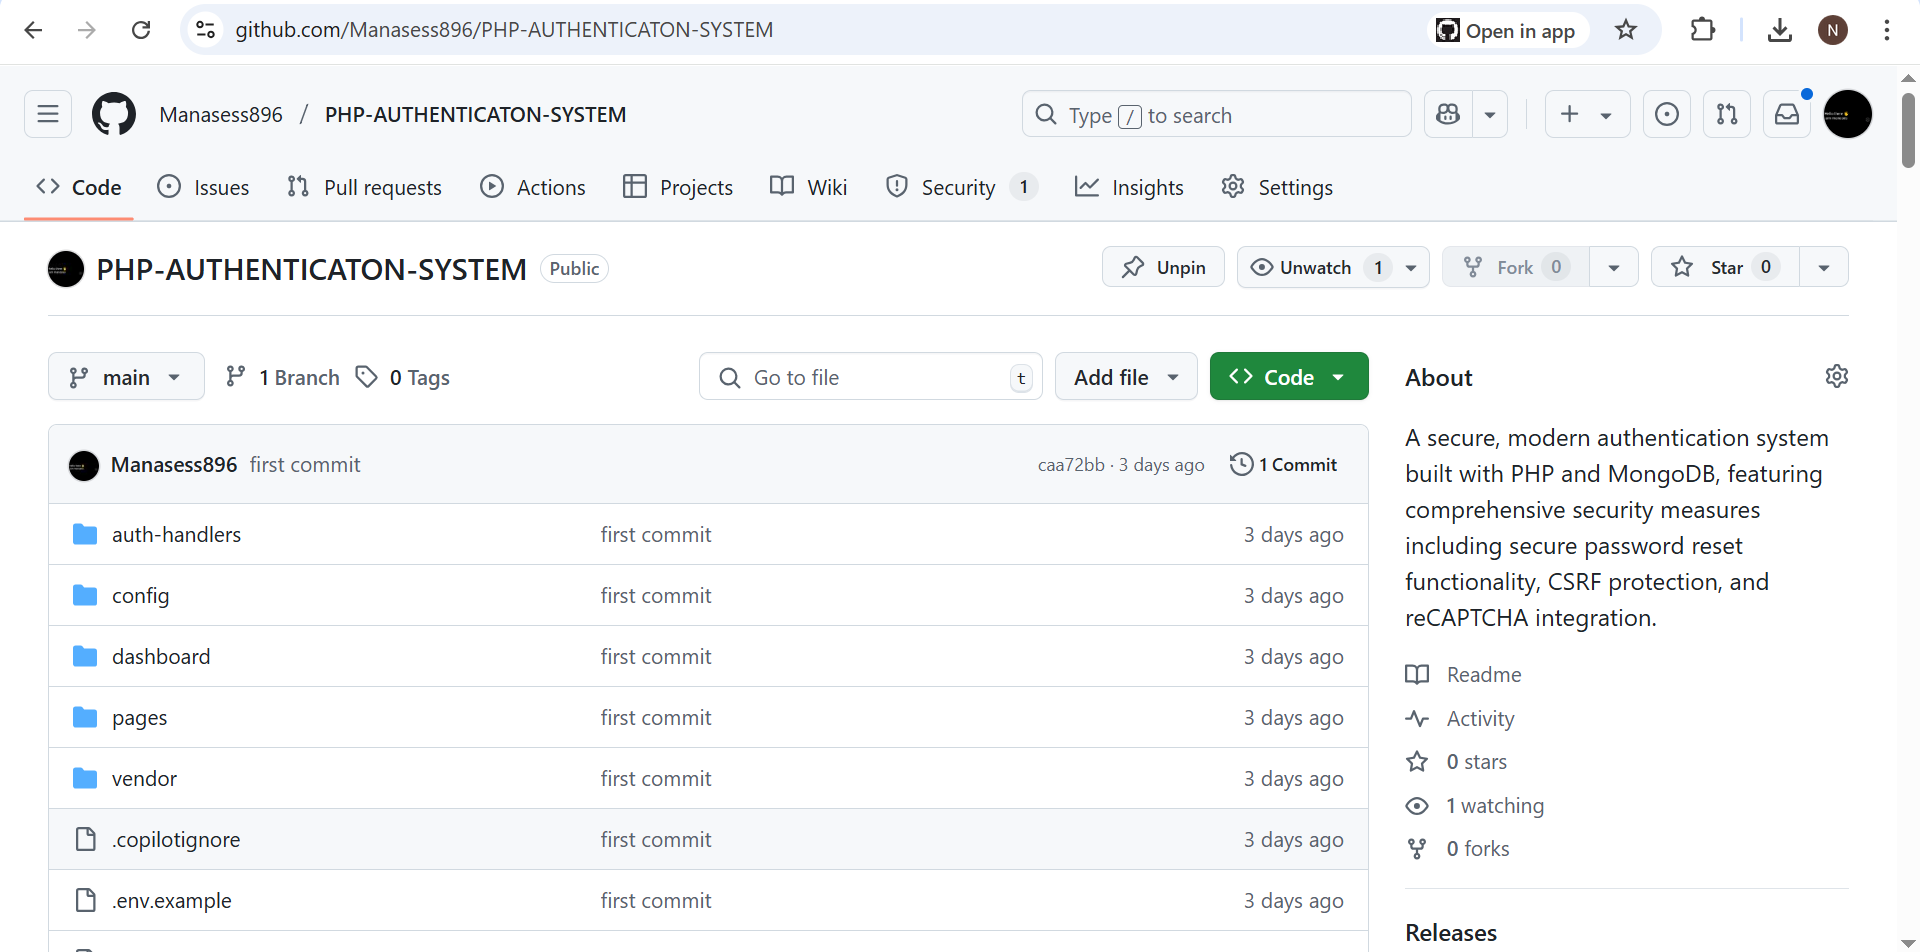Expand the Add file dropdown
This screenshot has height=952, width=1920.
tap(1126, 377)
